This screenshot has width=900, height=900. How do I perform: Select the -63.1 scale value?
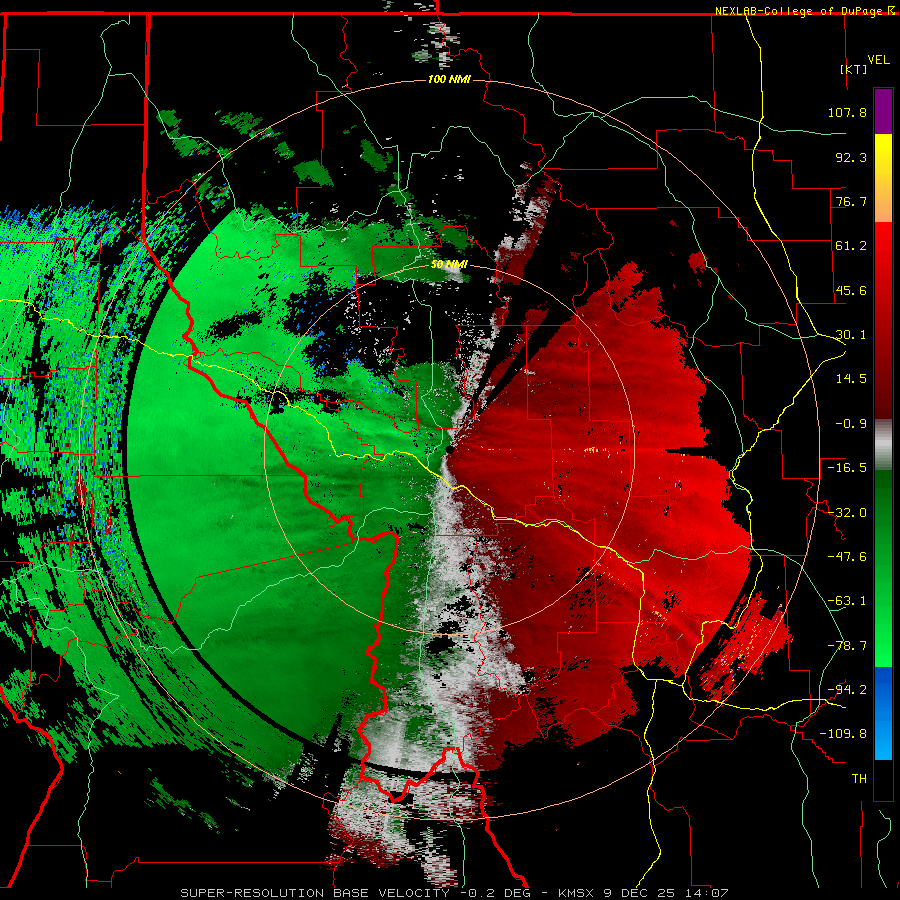point(847,601)
